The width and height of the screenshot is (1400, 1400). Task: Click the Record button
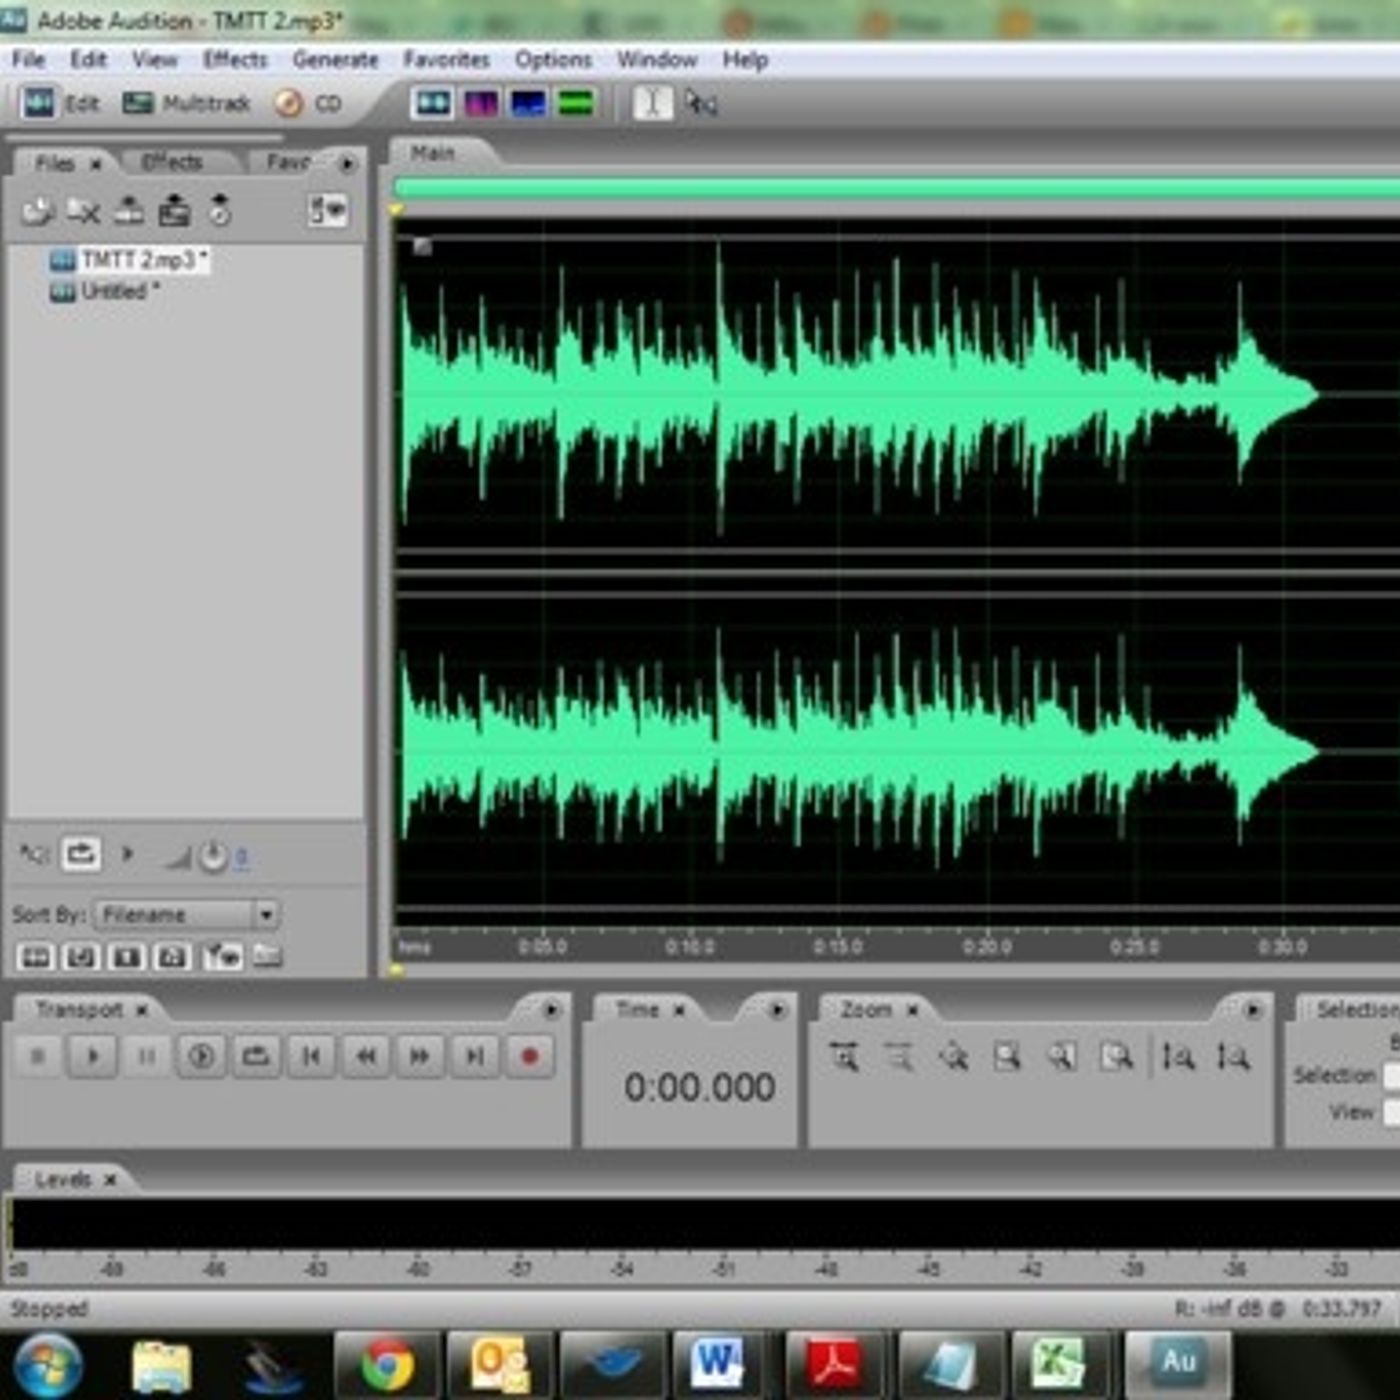coord(530,1056)
